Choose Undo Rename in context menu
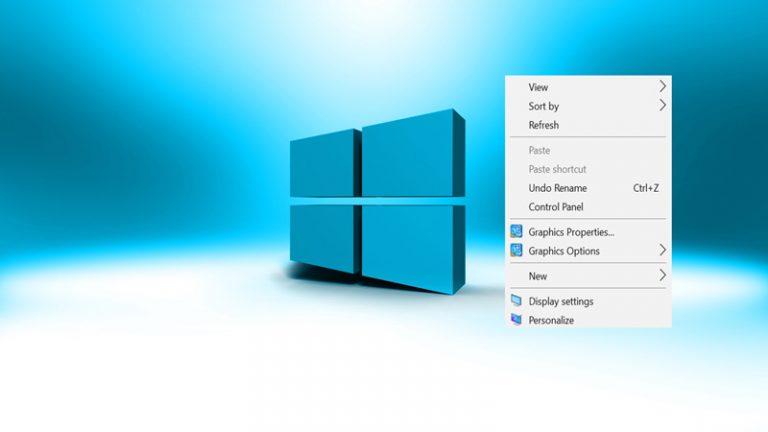The height and width of the screenshot is (432, 768). tap(588, 188)
